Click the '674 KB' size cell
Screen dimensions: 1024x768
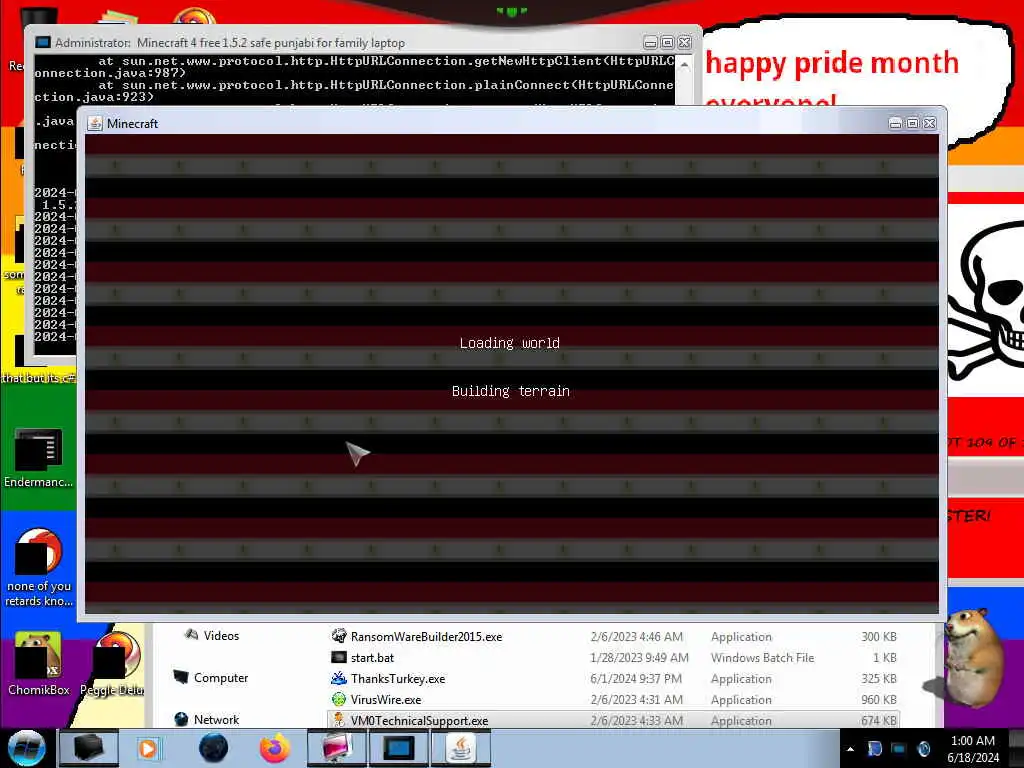point(880,720)
